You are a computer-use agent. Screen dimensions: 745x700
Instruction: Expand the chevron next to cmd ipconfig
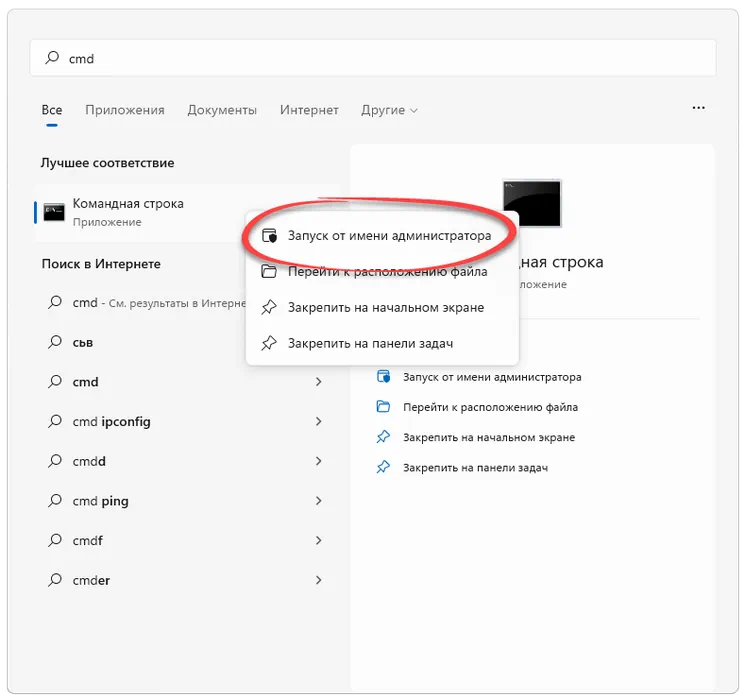(x=318, y=422)
